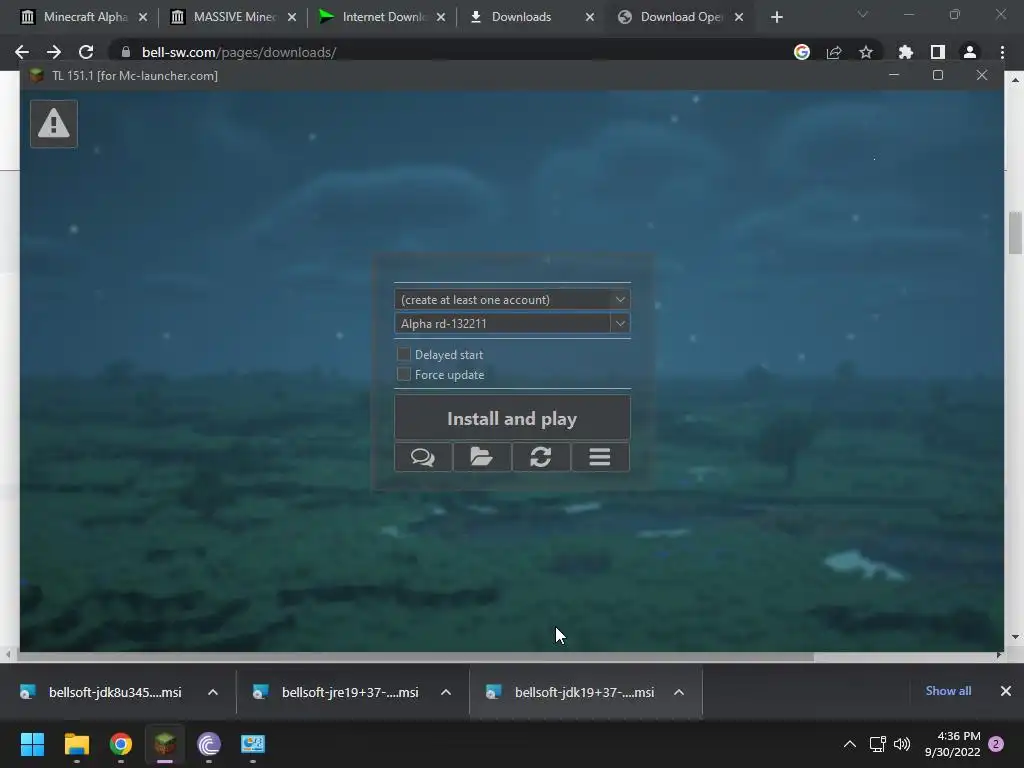The height and width of the screenshot is (768, 1024).
Task: Expand the Alpha rd-132211 version dropdown
Action: click(620, 323)
